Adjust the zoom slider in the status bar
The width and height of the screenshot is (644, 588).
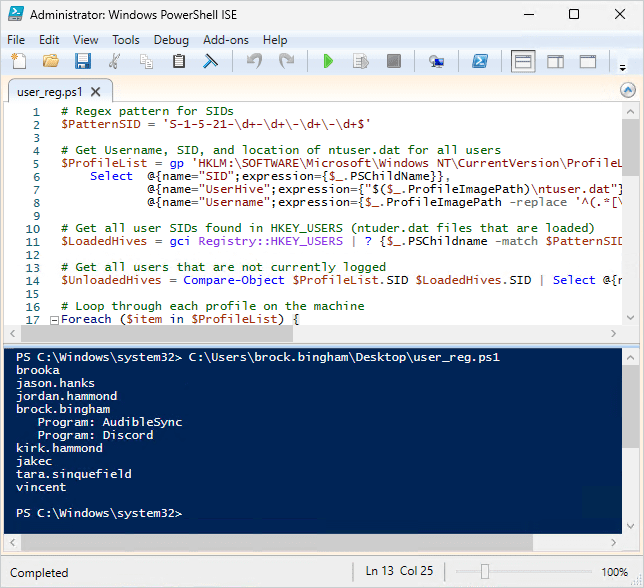click(x=485, y=571)
